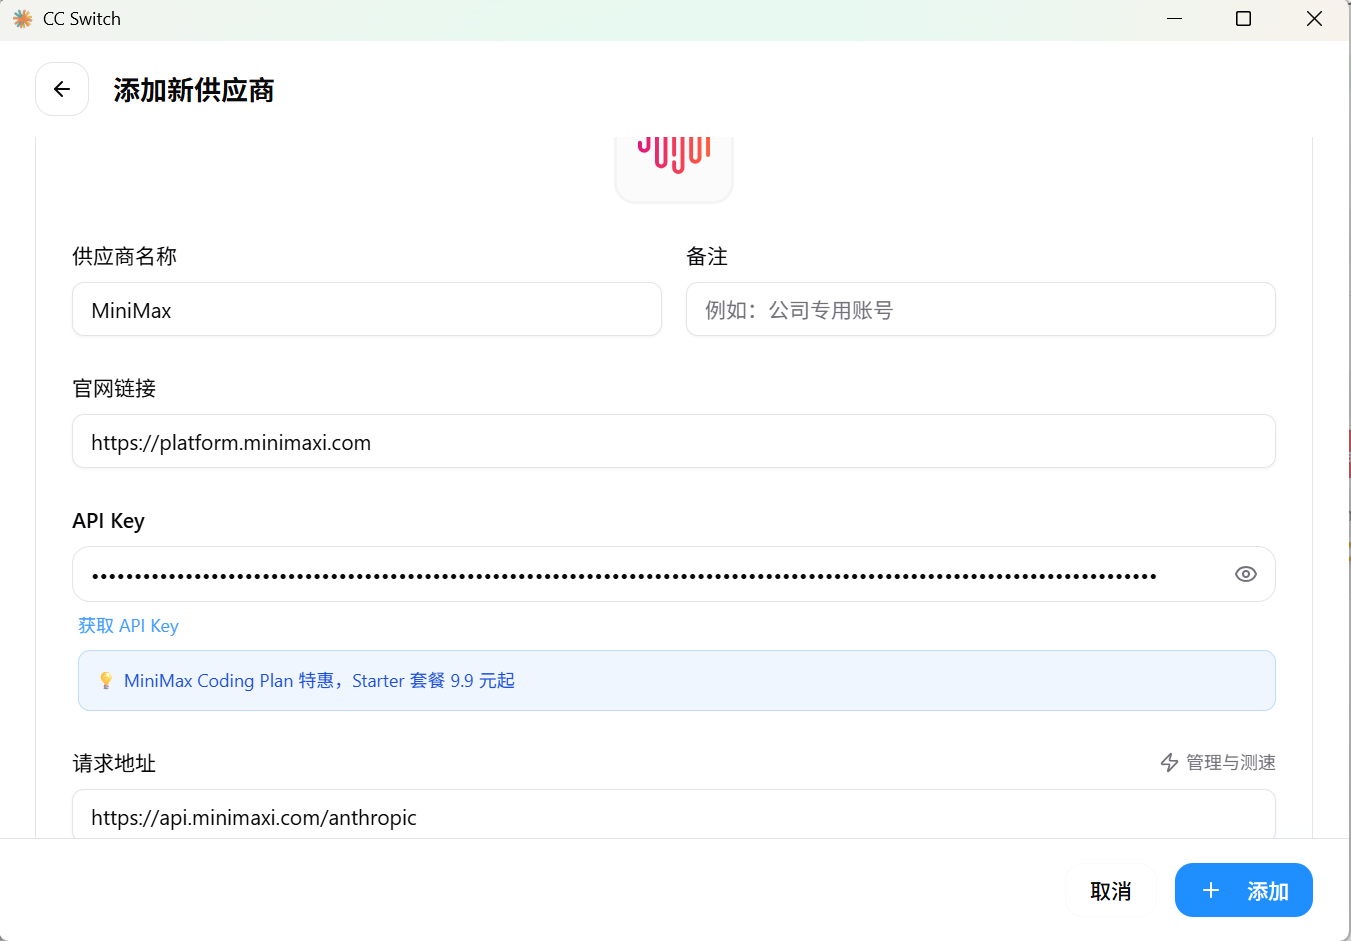Click the 添加 button
This screenshot has height=941, width=1351.
pos(1243,890)
